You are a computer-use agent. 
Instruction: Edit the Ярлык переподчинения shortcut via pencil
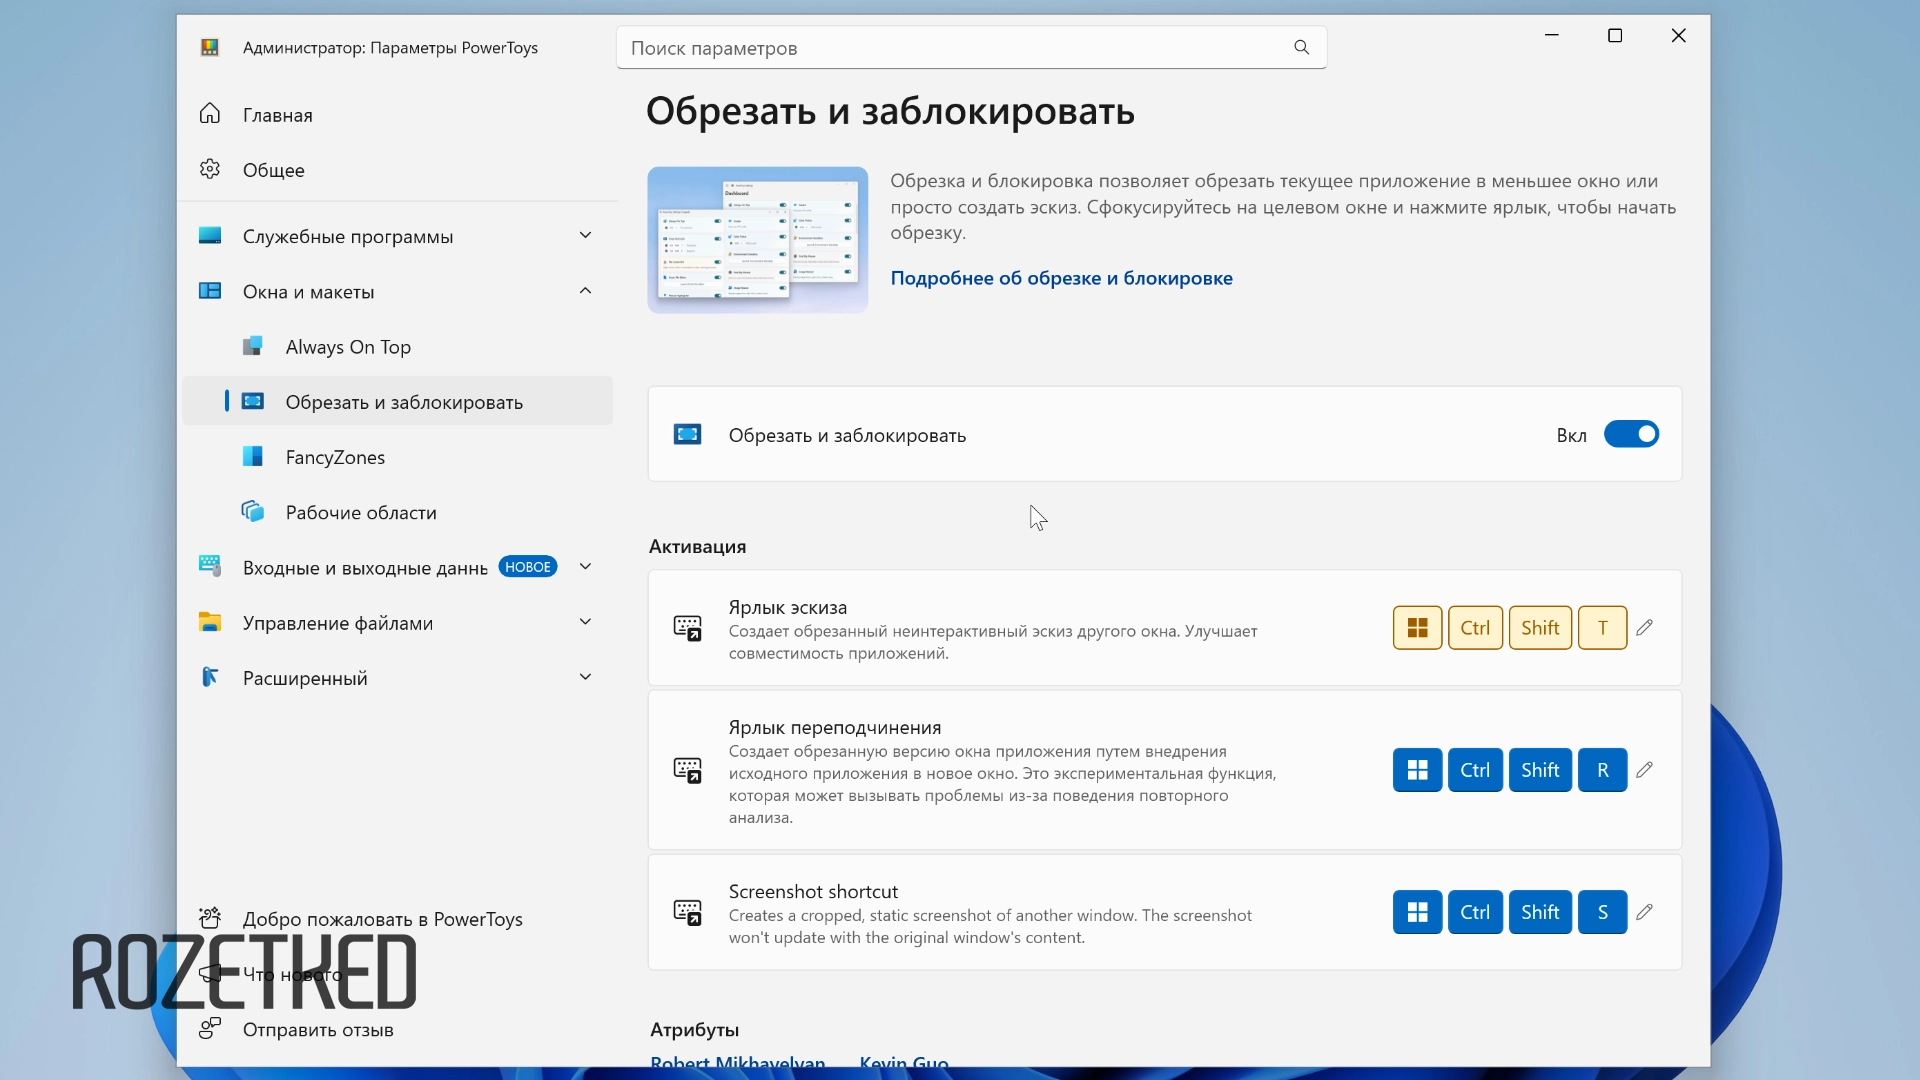1644,770
